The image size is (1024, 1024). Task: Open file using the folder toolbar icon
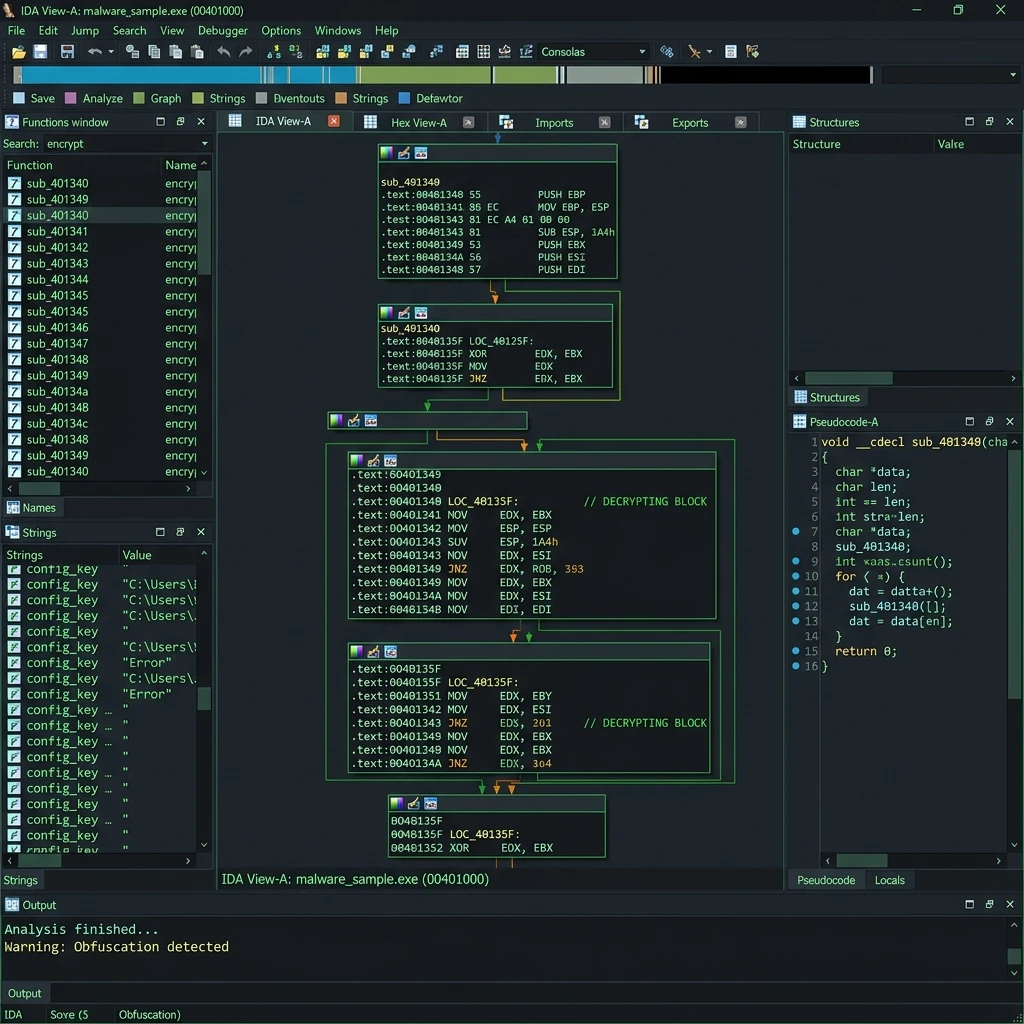[18, 52]
